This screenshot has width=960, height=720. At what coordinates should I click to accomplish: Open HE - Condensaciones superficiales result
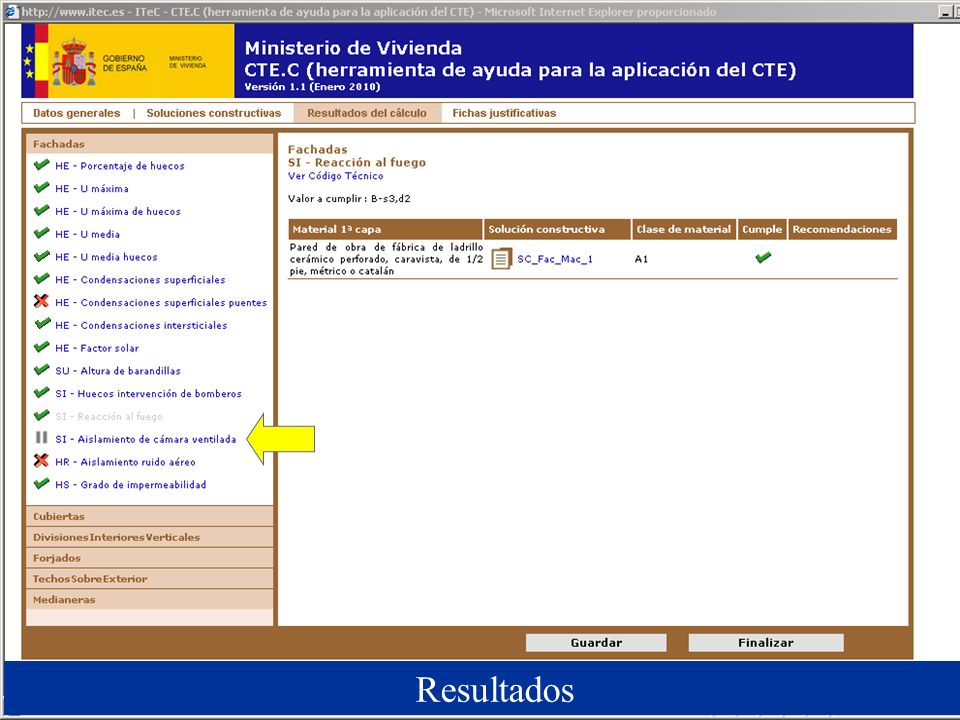pyautogui.click(x=140, y=280)
